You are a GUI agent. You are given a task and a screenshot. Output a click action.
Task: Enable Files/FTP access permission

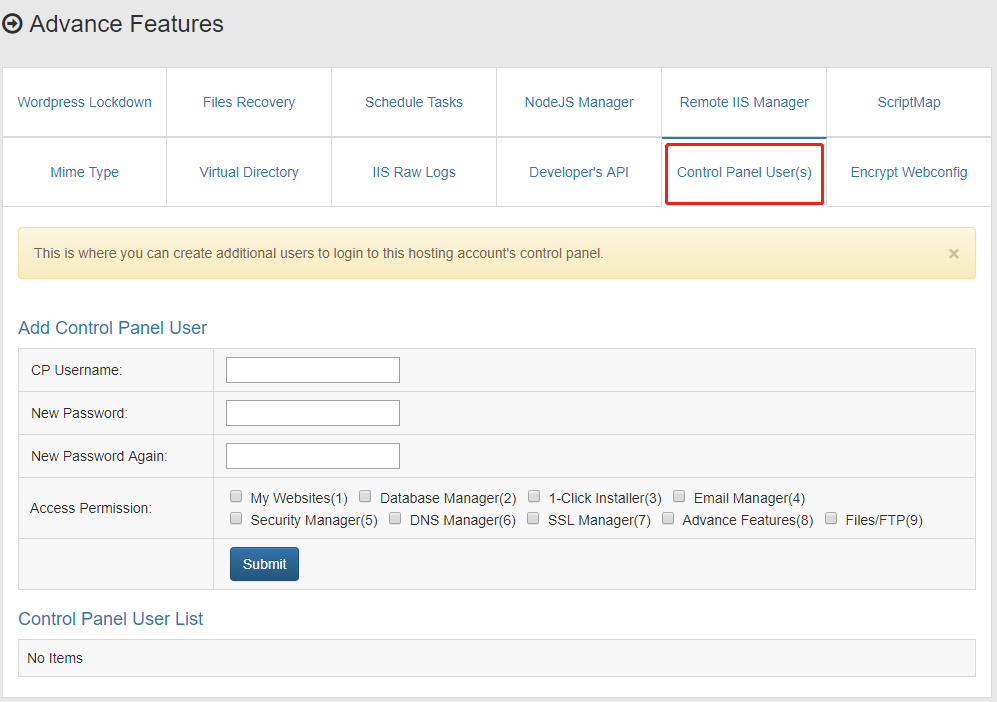(831, 518)
